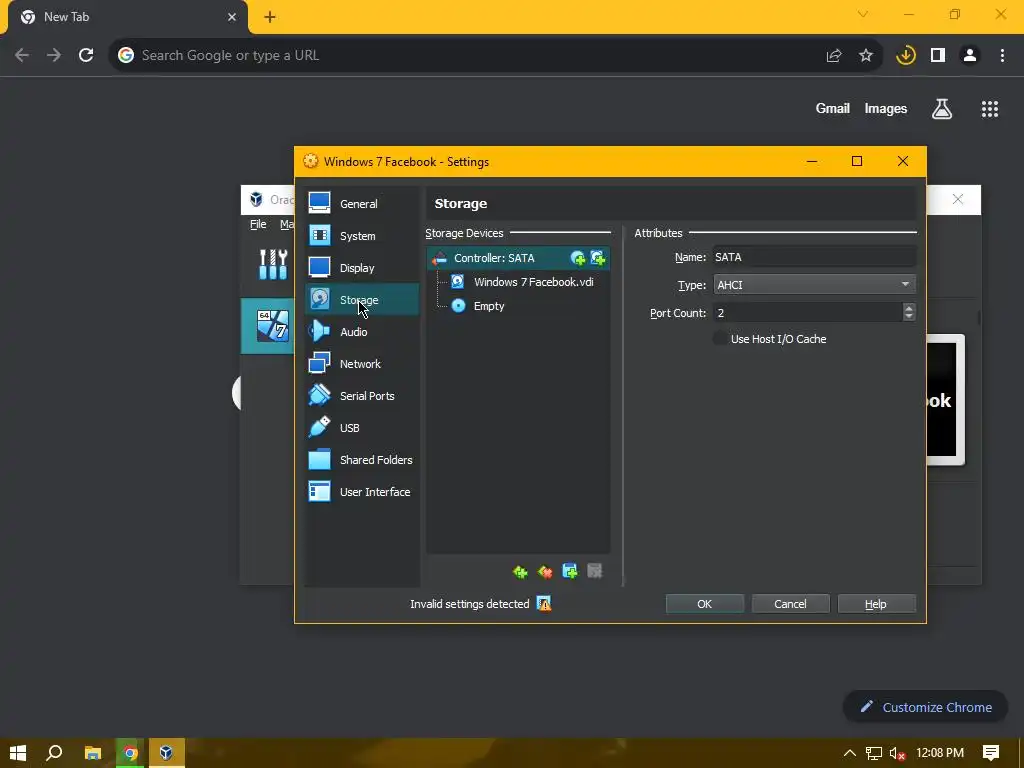Screen dimensions: 1024x768
Task: Open the Google apps grid
Action: tap(989, 109)
